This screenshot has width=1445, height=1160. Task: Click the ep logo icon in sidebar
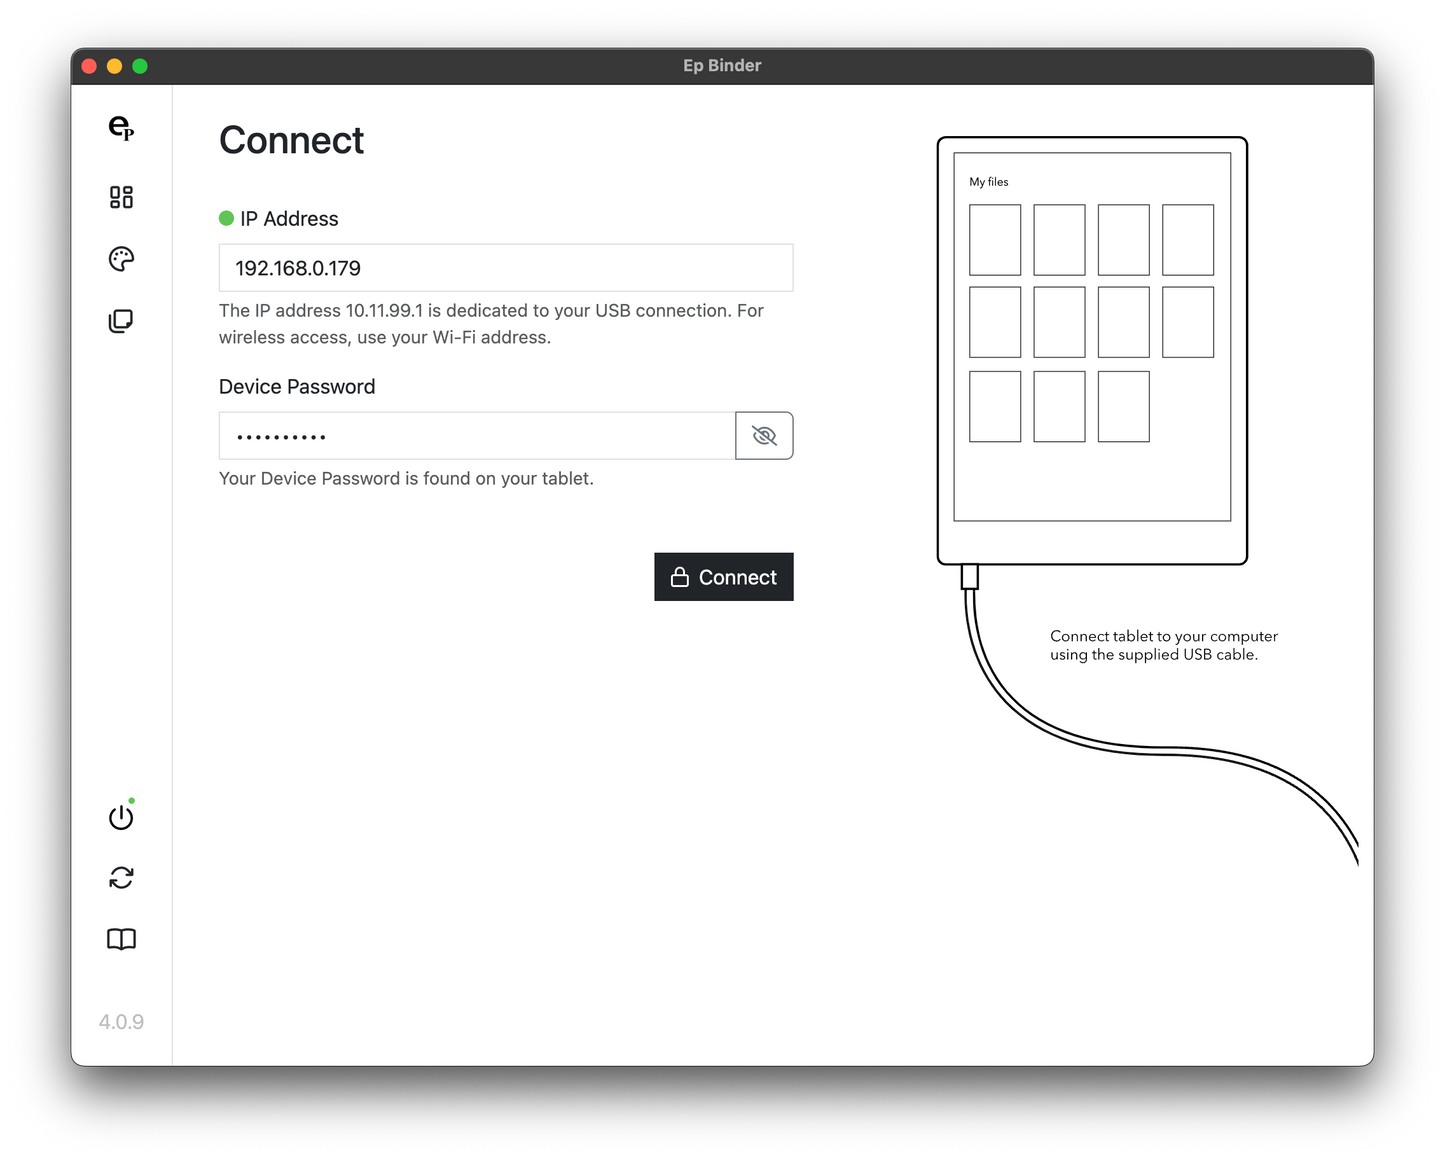coord(120,129)
